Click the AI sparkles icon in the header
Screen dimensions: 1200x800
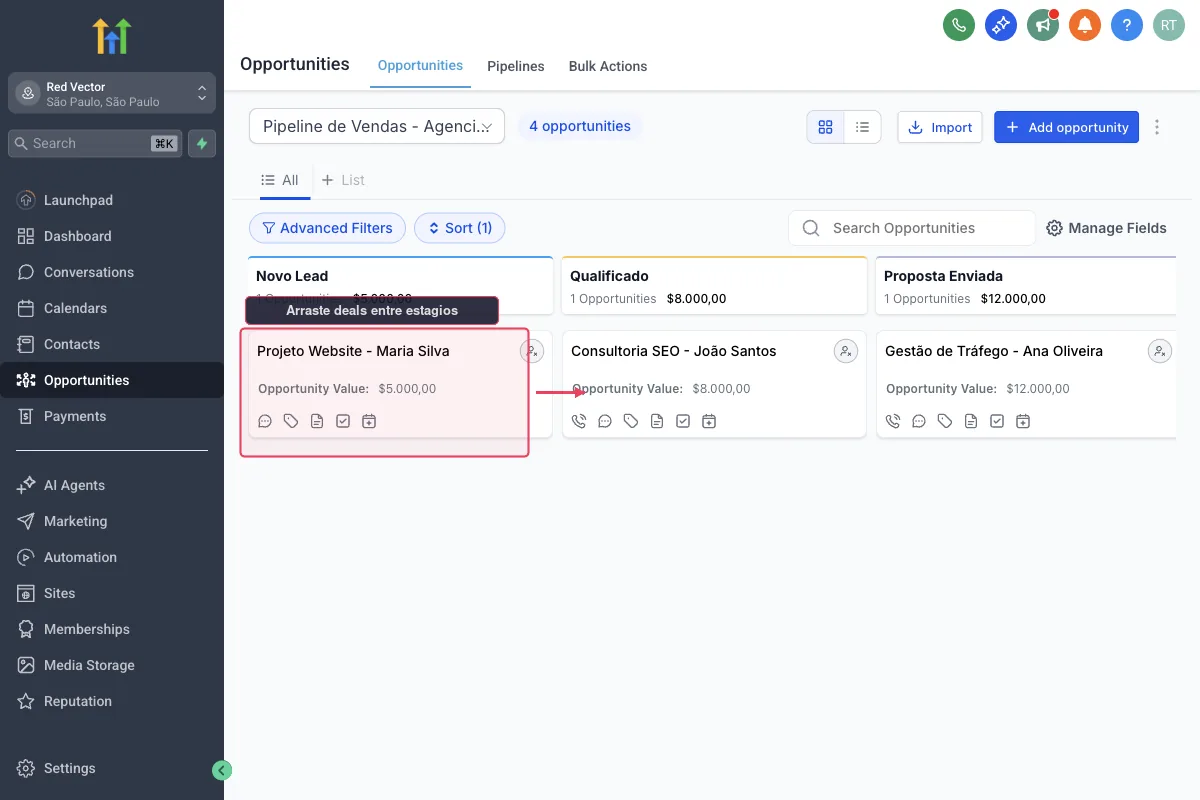point(1001,24)
